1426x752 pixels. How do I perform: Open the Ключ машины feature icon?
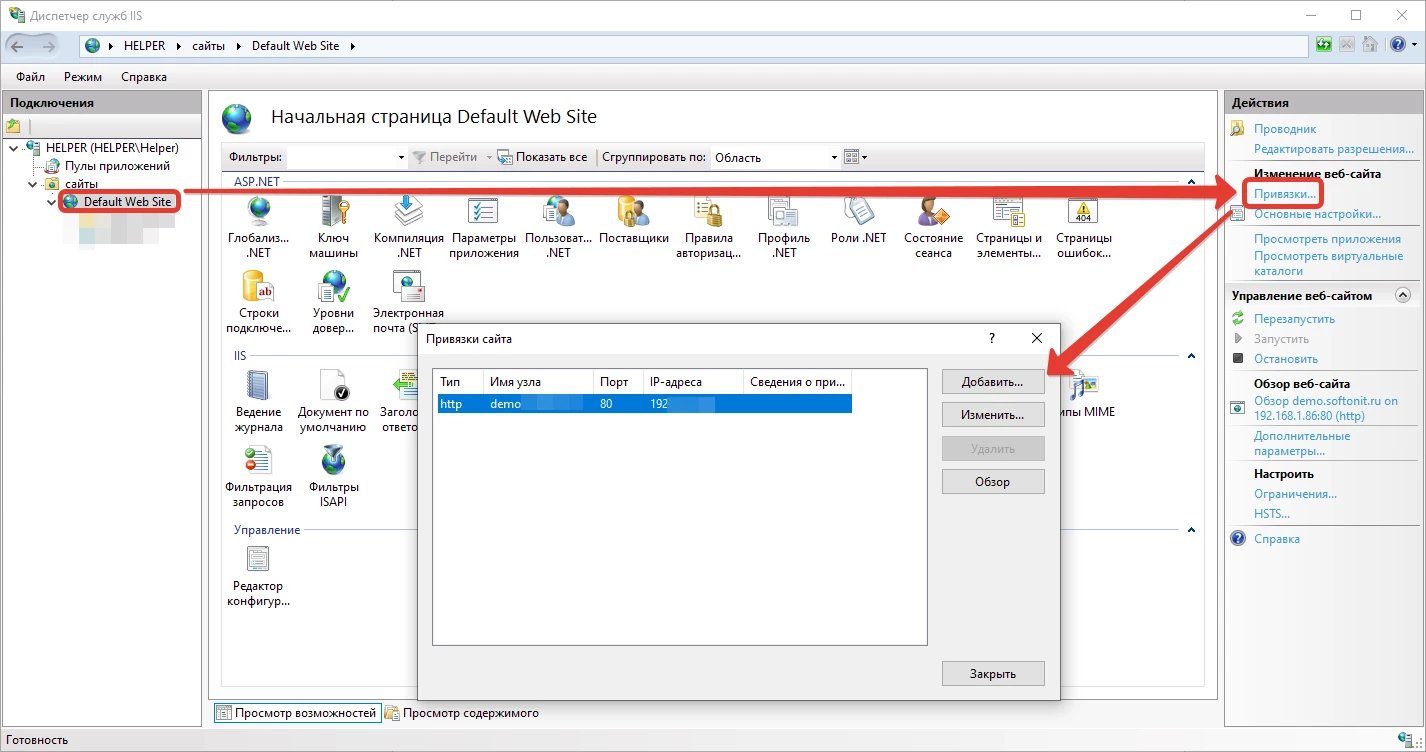(333, 212)
